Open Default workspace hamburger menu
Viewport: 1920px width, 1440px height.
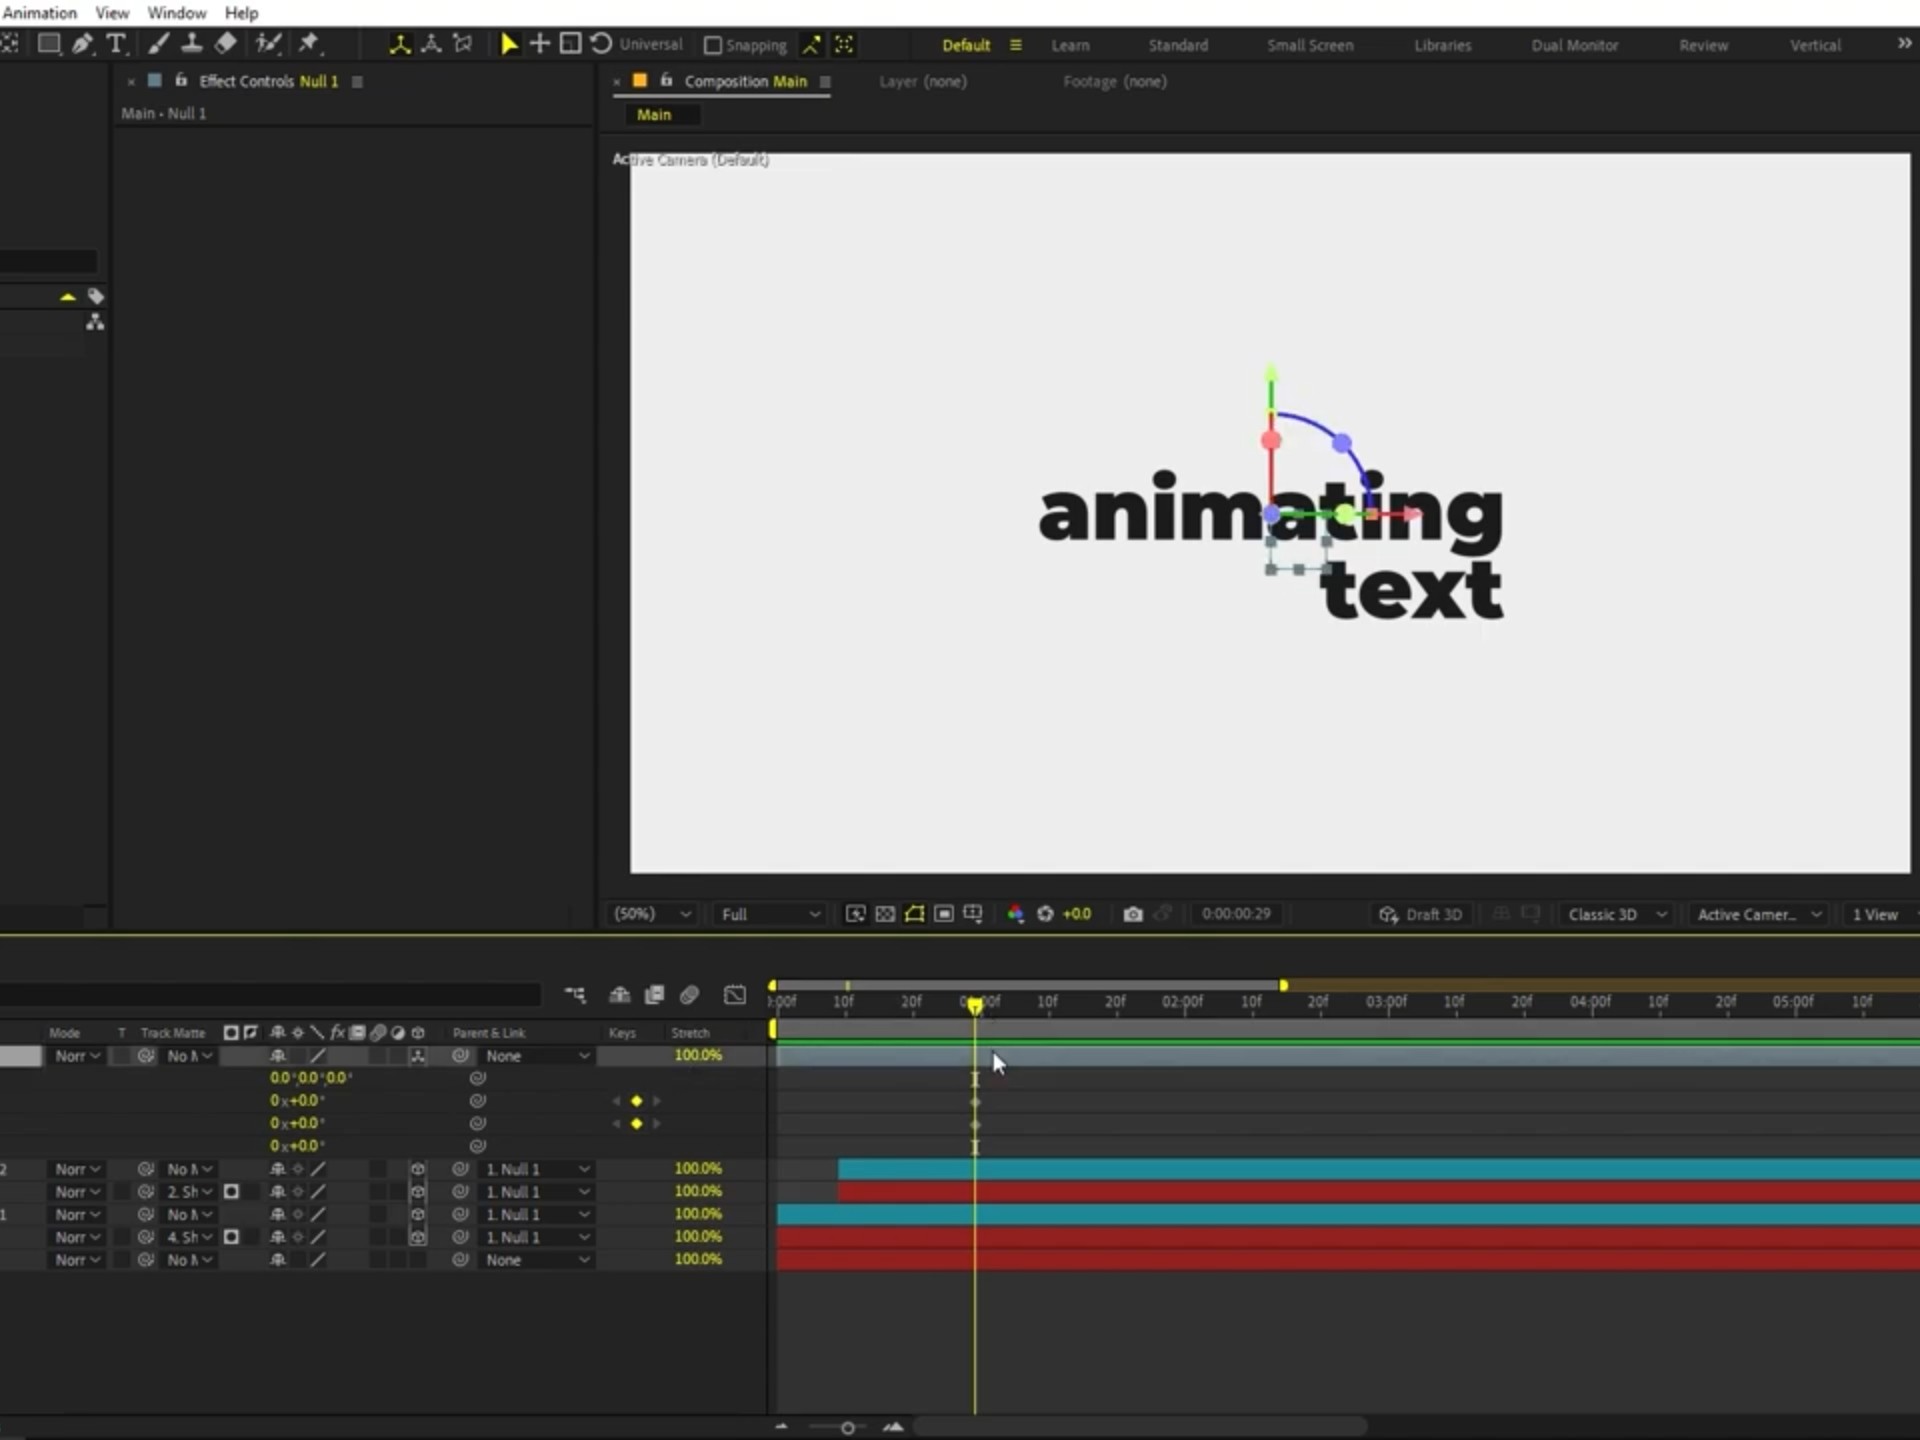(x=1016, y=45)
